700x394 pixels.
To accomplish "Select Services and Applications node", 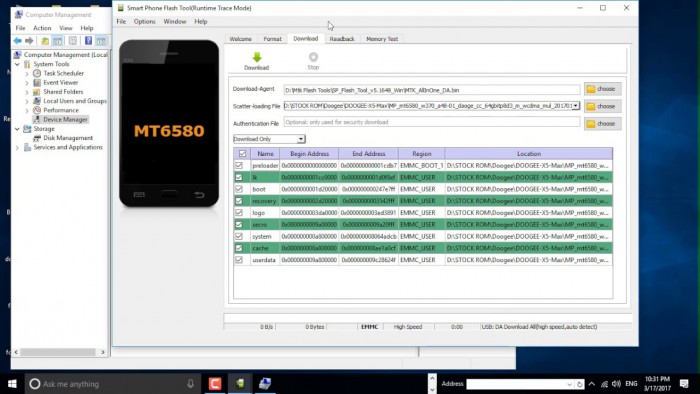I will click(68, 147).
